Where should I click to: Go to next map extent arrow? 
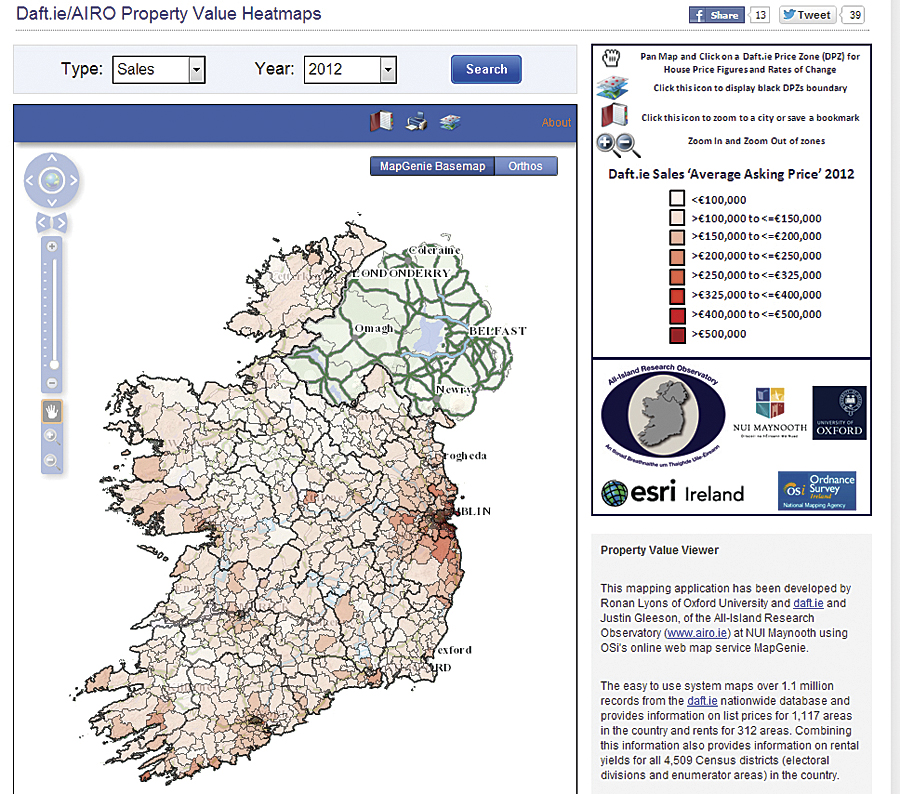(61, 222)
